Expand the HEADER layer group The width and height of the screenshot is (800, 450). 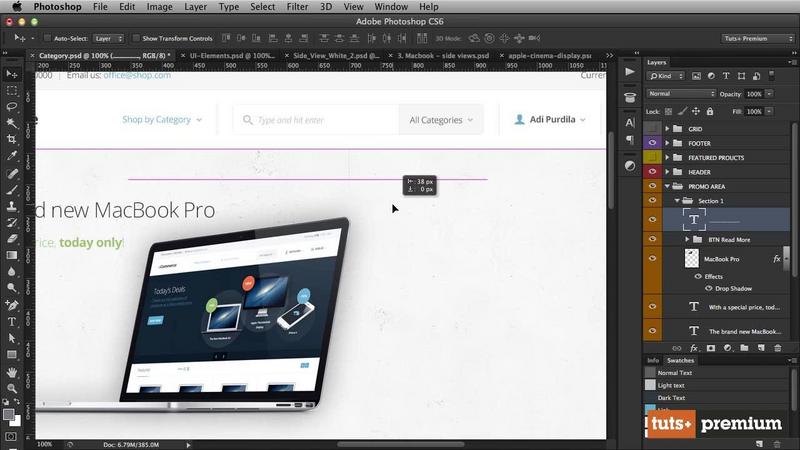pyautogui.click(x=667, y=172)
